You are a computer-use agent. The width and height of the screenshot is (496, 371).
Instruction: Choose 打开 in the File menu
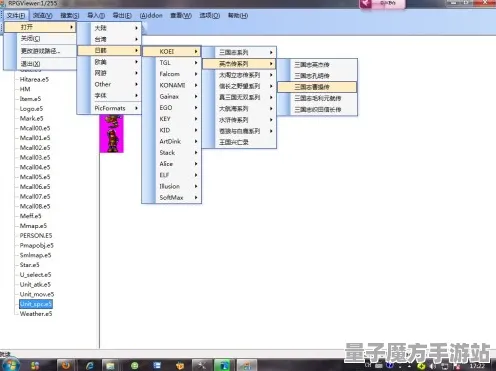point(40,27)
